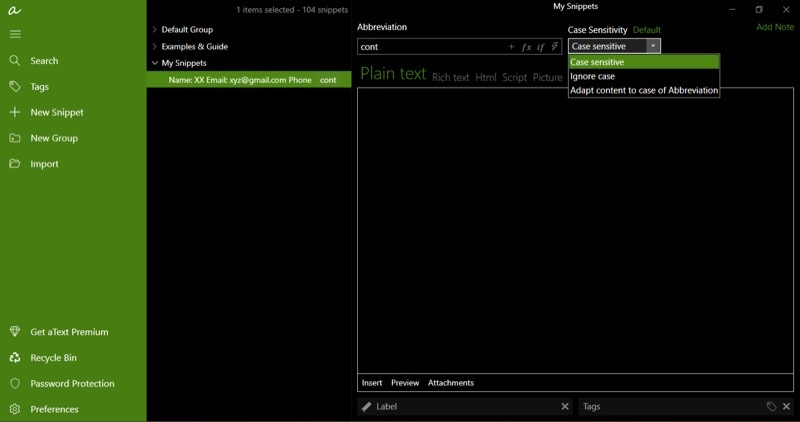The width and height of the screenshot is (800, 422).
Task: Click the tag icon in Tags field
Action: [771, 407]
